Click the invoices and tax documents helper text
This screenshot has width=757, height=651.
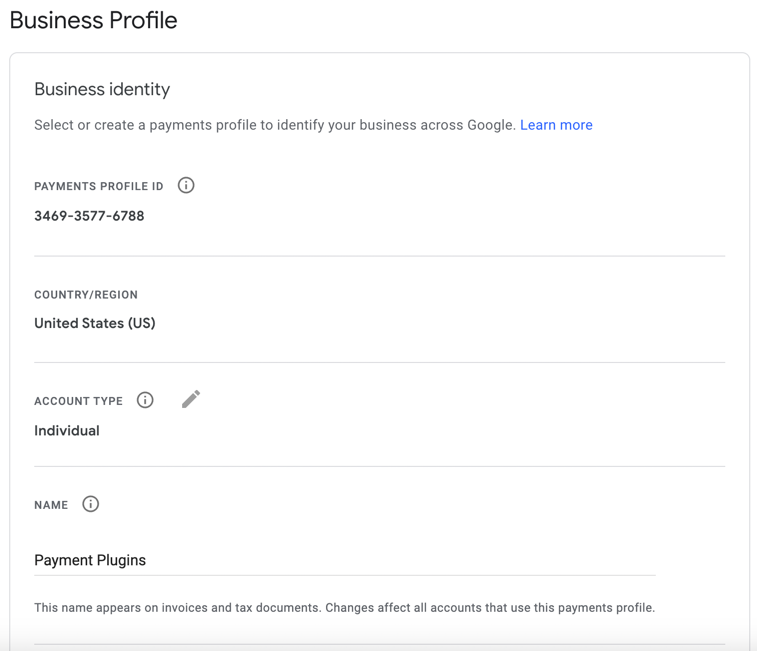point(345,608)
